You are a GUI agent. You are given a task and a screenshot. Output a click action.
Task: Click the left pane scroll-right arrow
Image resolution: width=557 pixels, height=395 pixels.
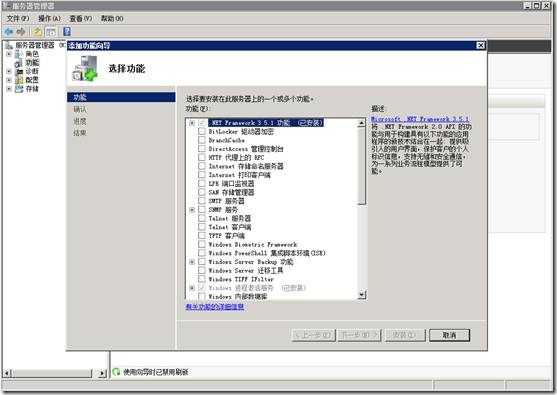(x=102, y=373)
